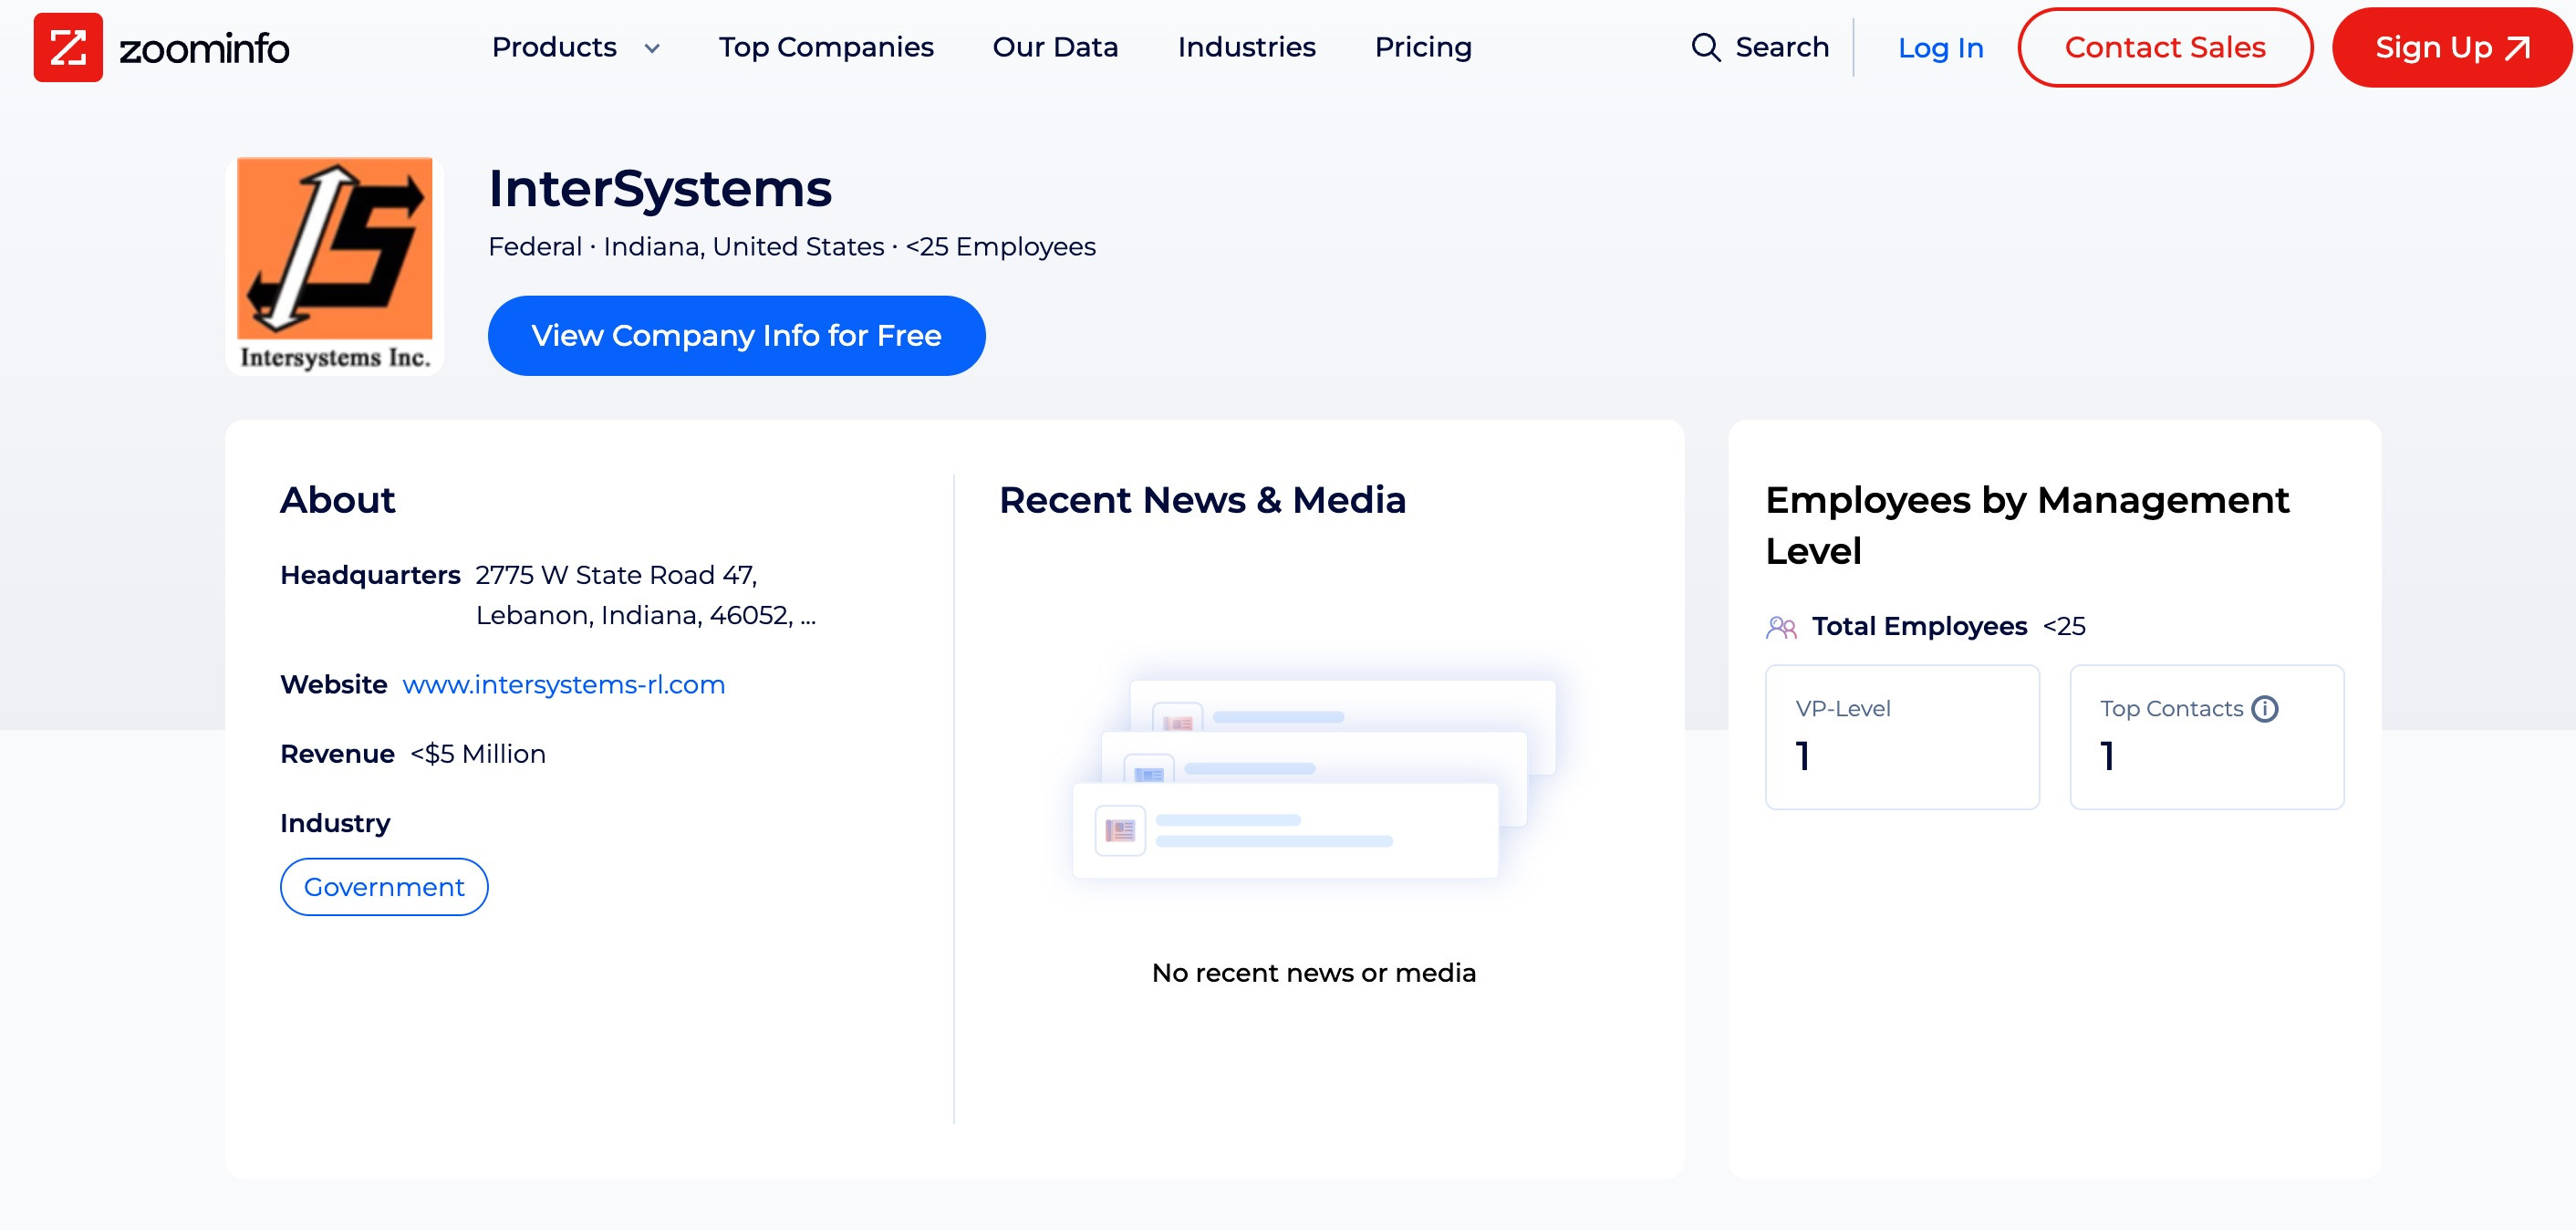Click the Top Contacts info icon
Screen dimensions: 2576x1230
click(2265, 709)
